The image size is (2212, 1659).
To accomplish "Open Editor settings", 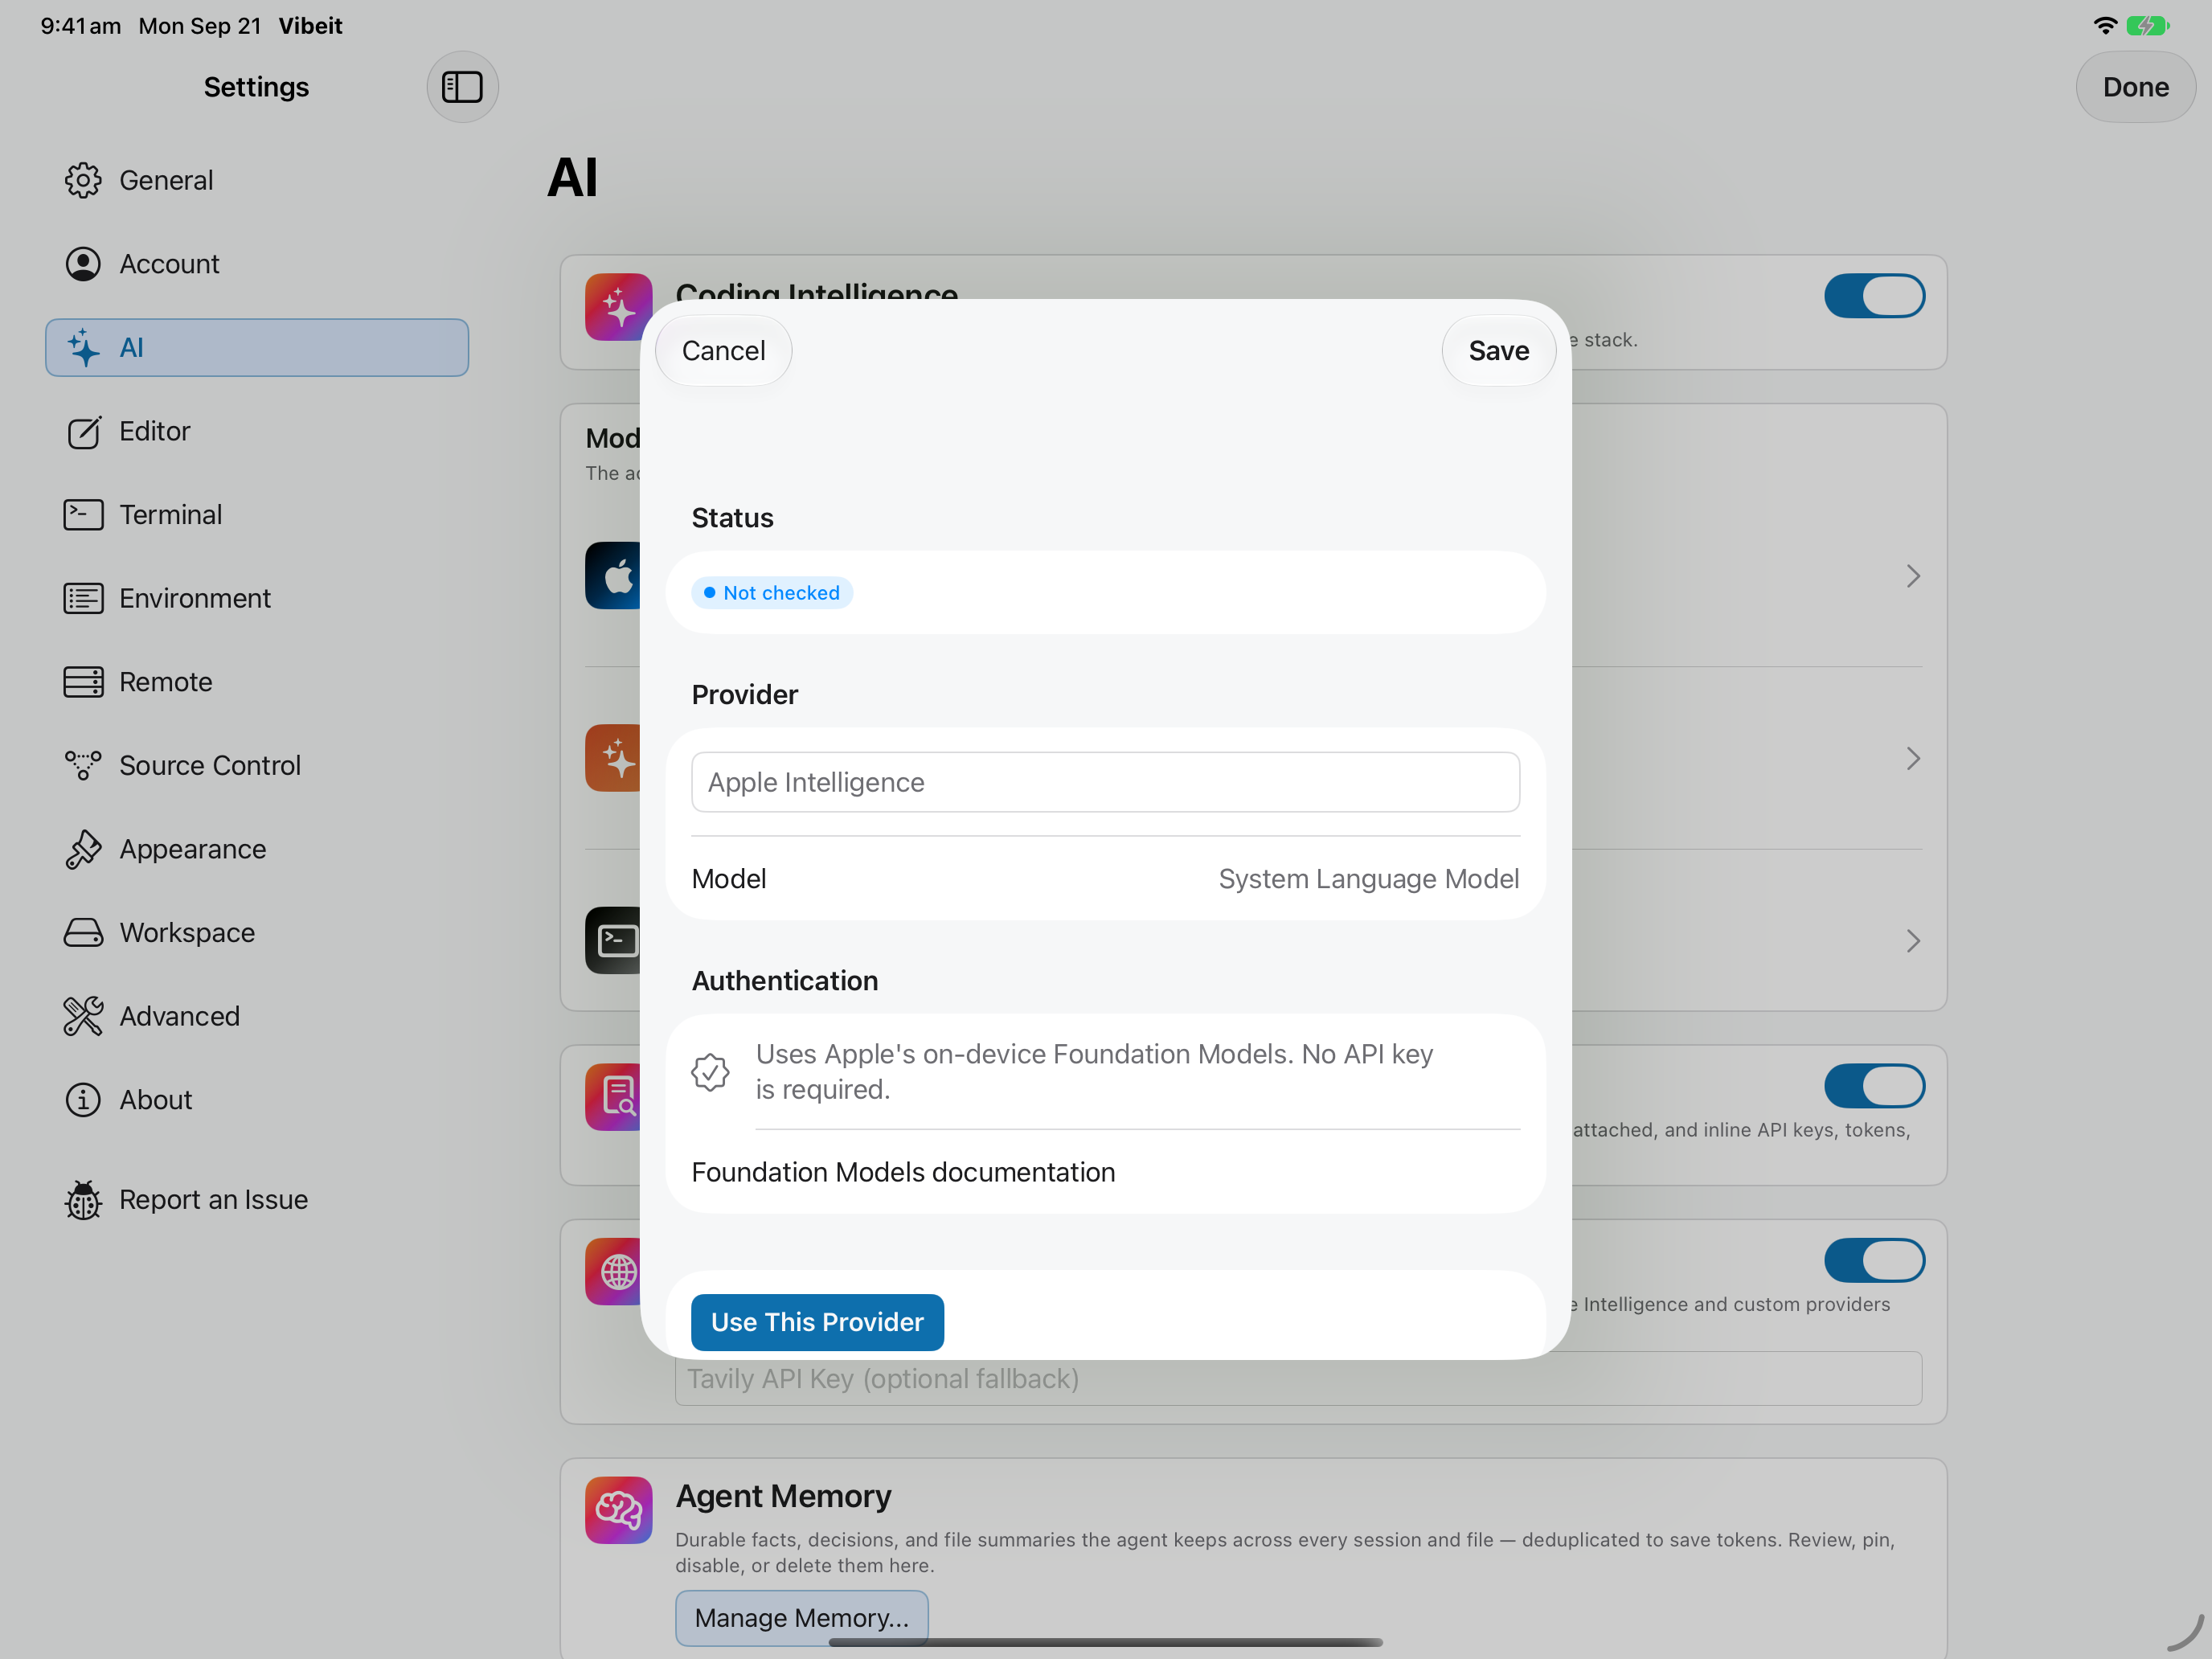I will (257, 431).
